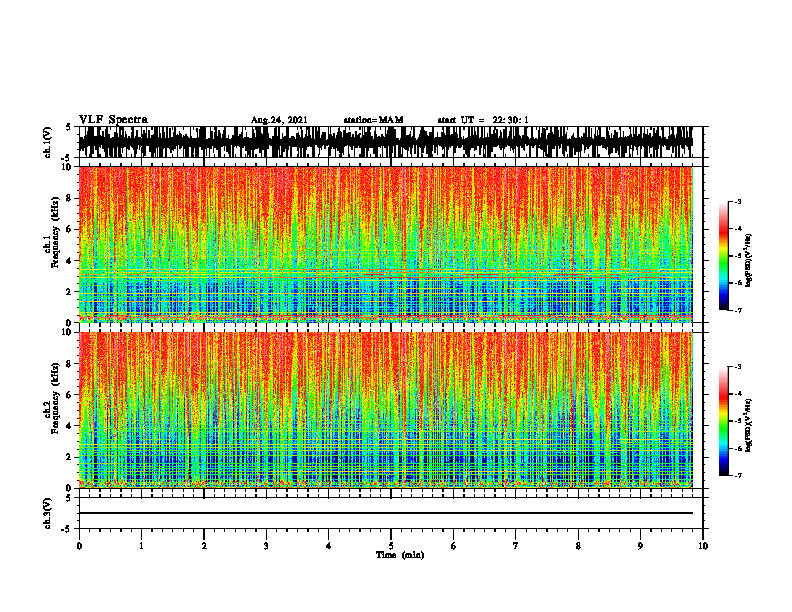
Task: Click time axis tick label "8"
Action: 578,546
